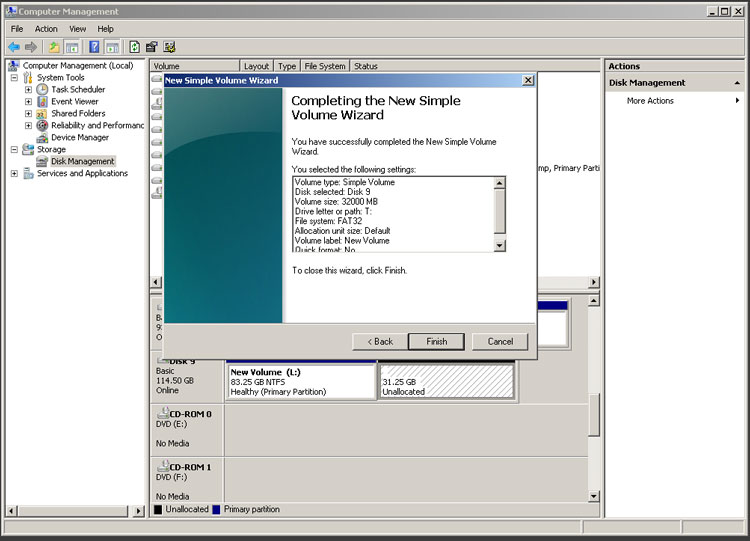The width and height of the screenshot is (750, 541).
Task: Click the Up one level folder icon
Action: tap(54, 47)
